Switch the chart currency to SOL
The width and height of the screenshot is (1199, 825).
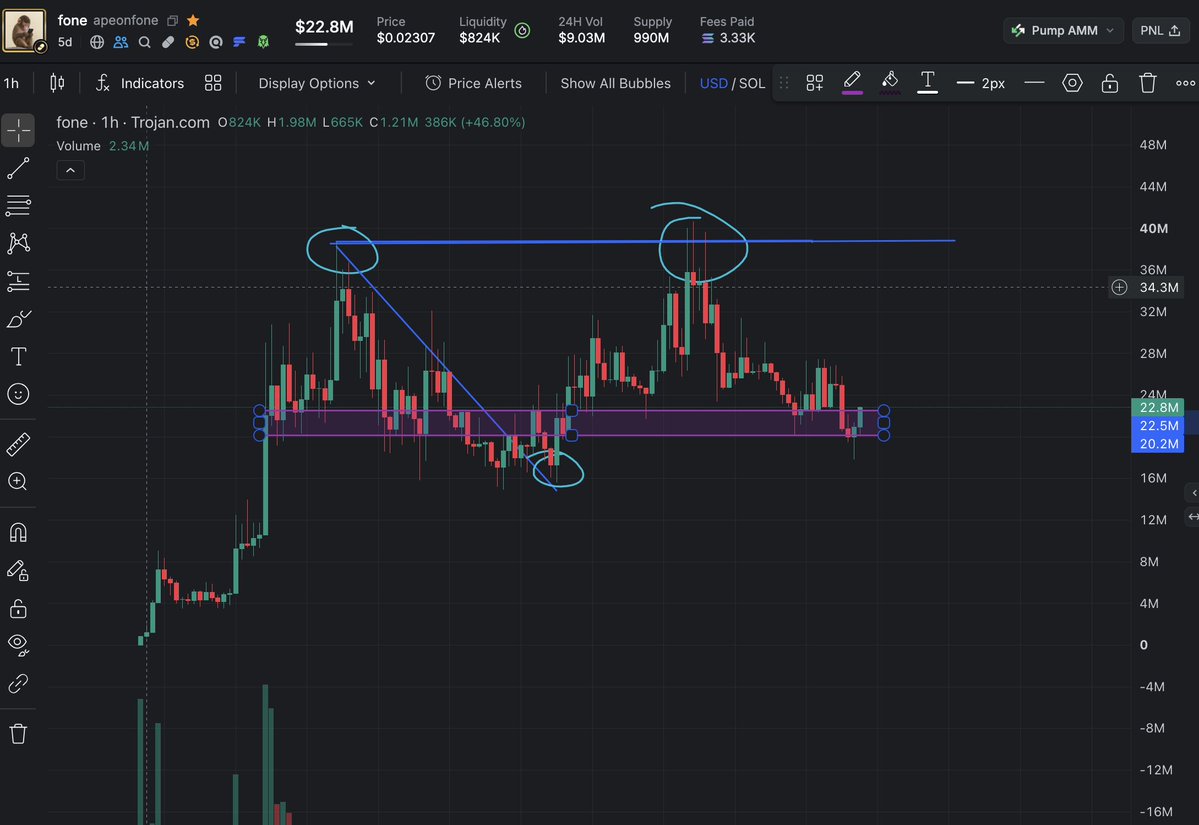pos(752,83)
